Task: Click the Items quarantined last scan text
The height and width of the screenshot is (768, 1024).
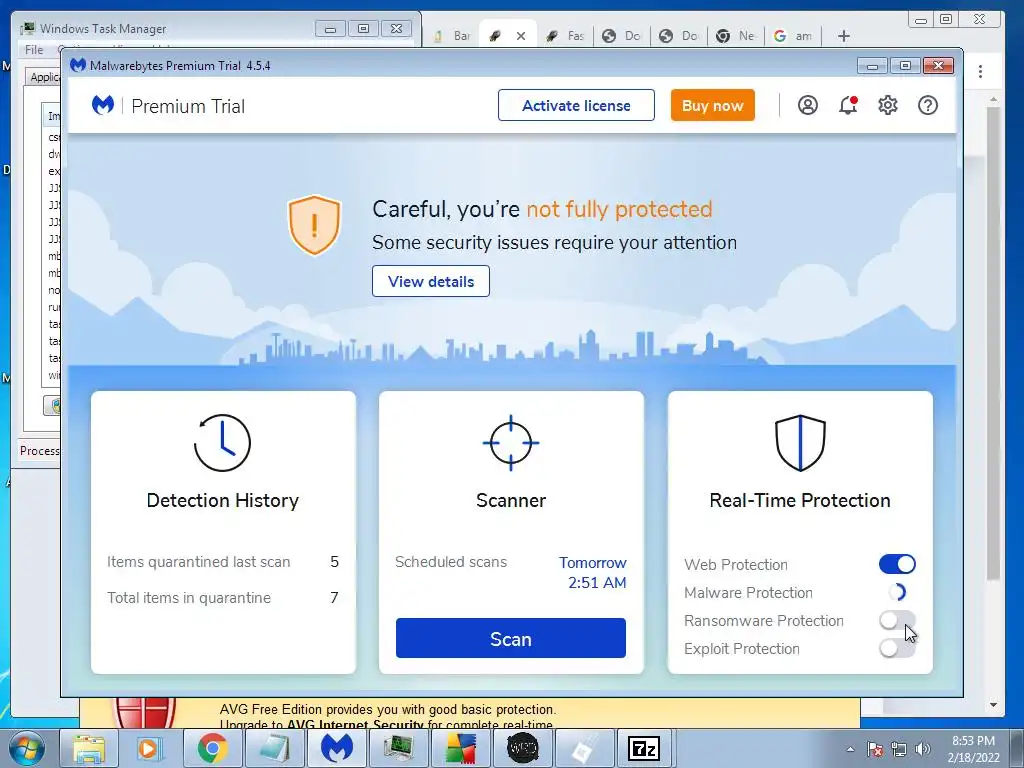Action: click(199, 562)
